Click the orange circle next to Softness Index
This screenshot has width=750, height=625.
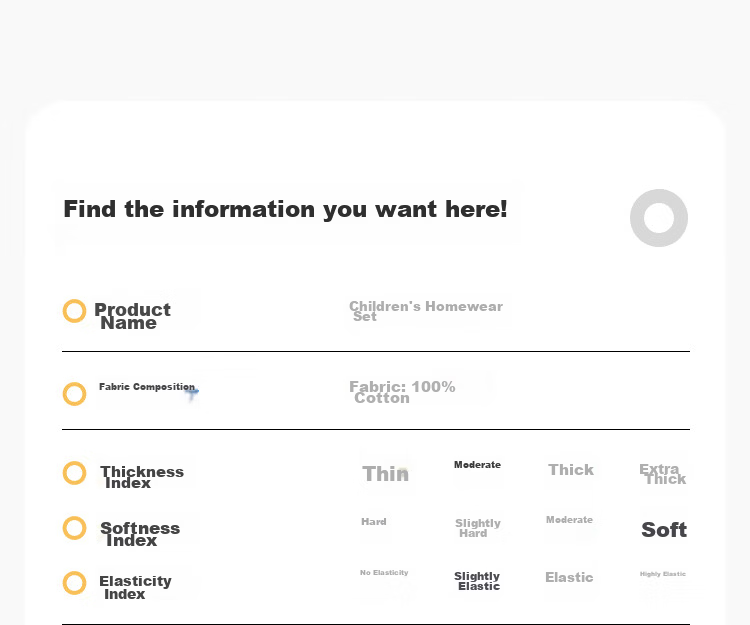pos(75,528)
